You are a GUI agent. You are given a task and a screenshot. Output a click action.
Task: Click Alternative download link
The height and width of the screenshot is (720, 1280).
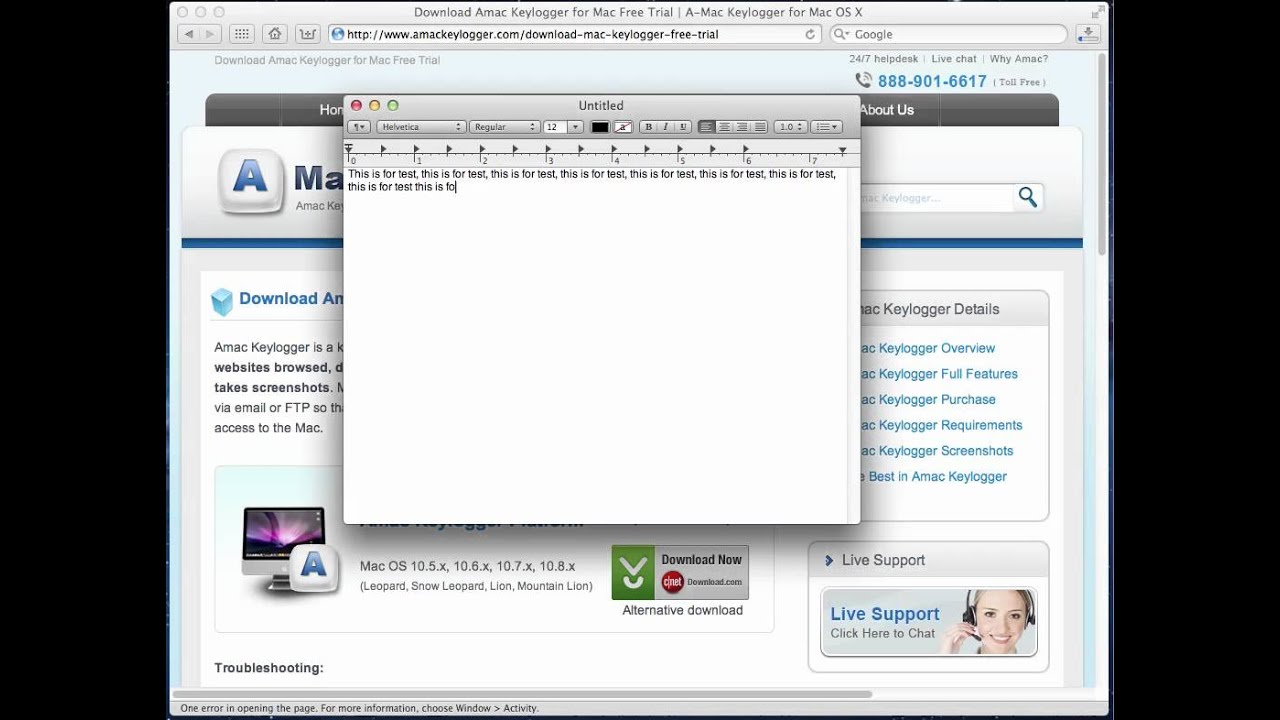click(683, 610)
